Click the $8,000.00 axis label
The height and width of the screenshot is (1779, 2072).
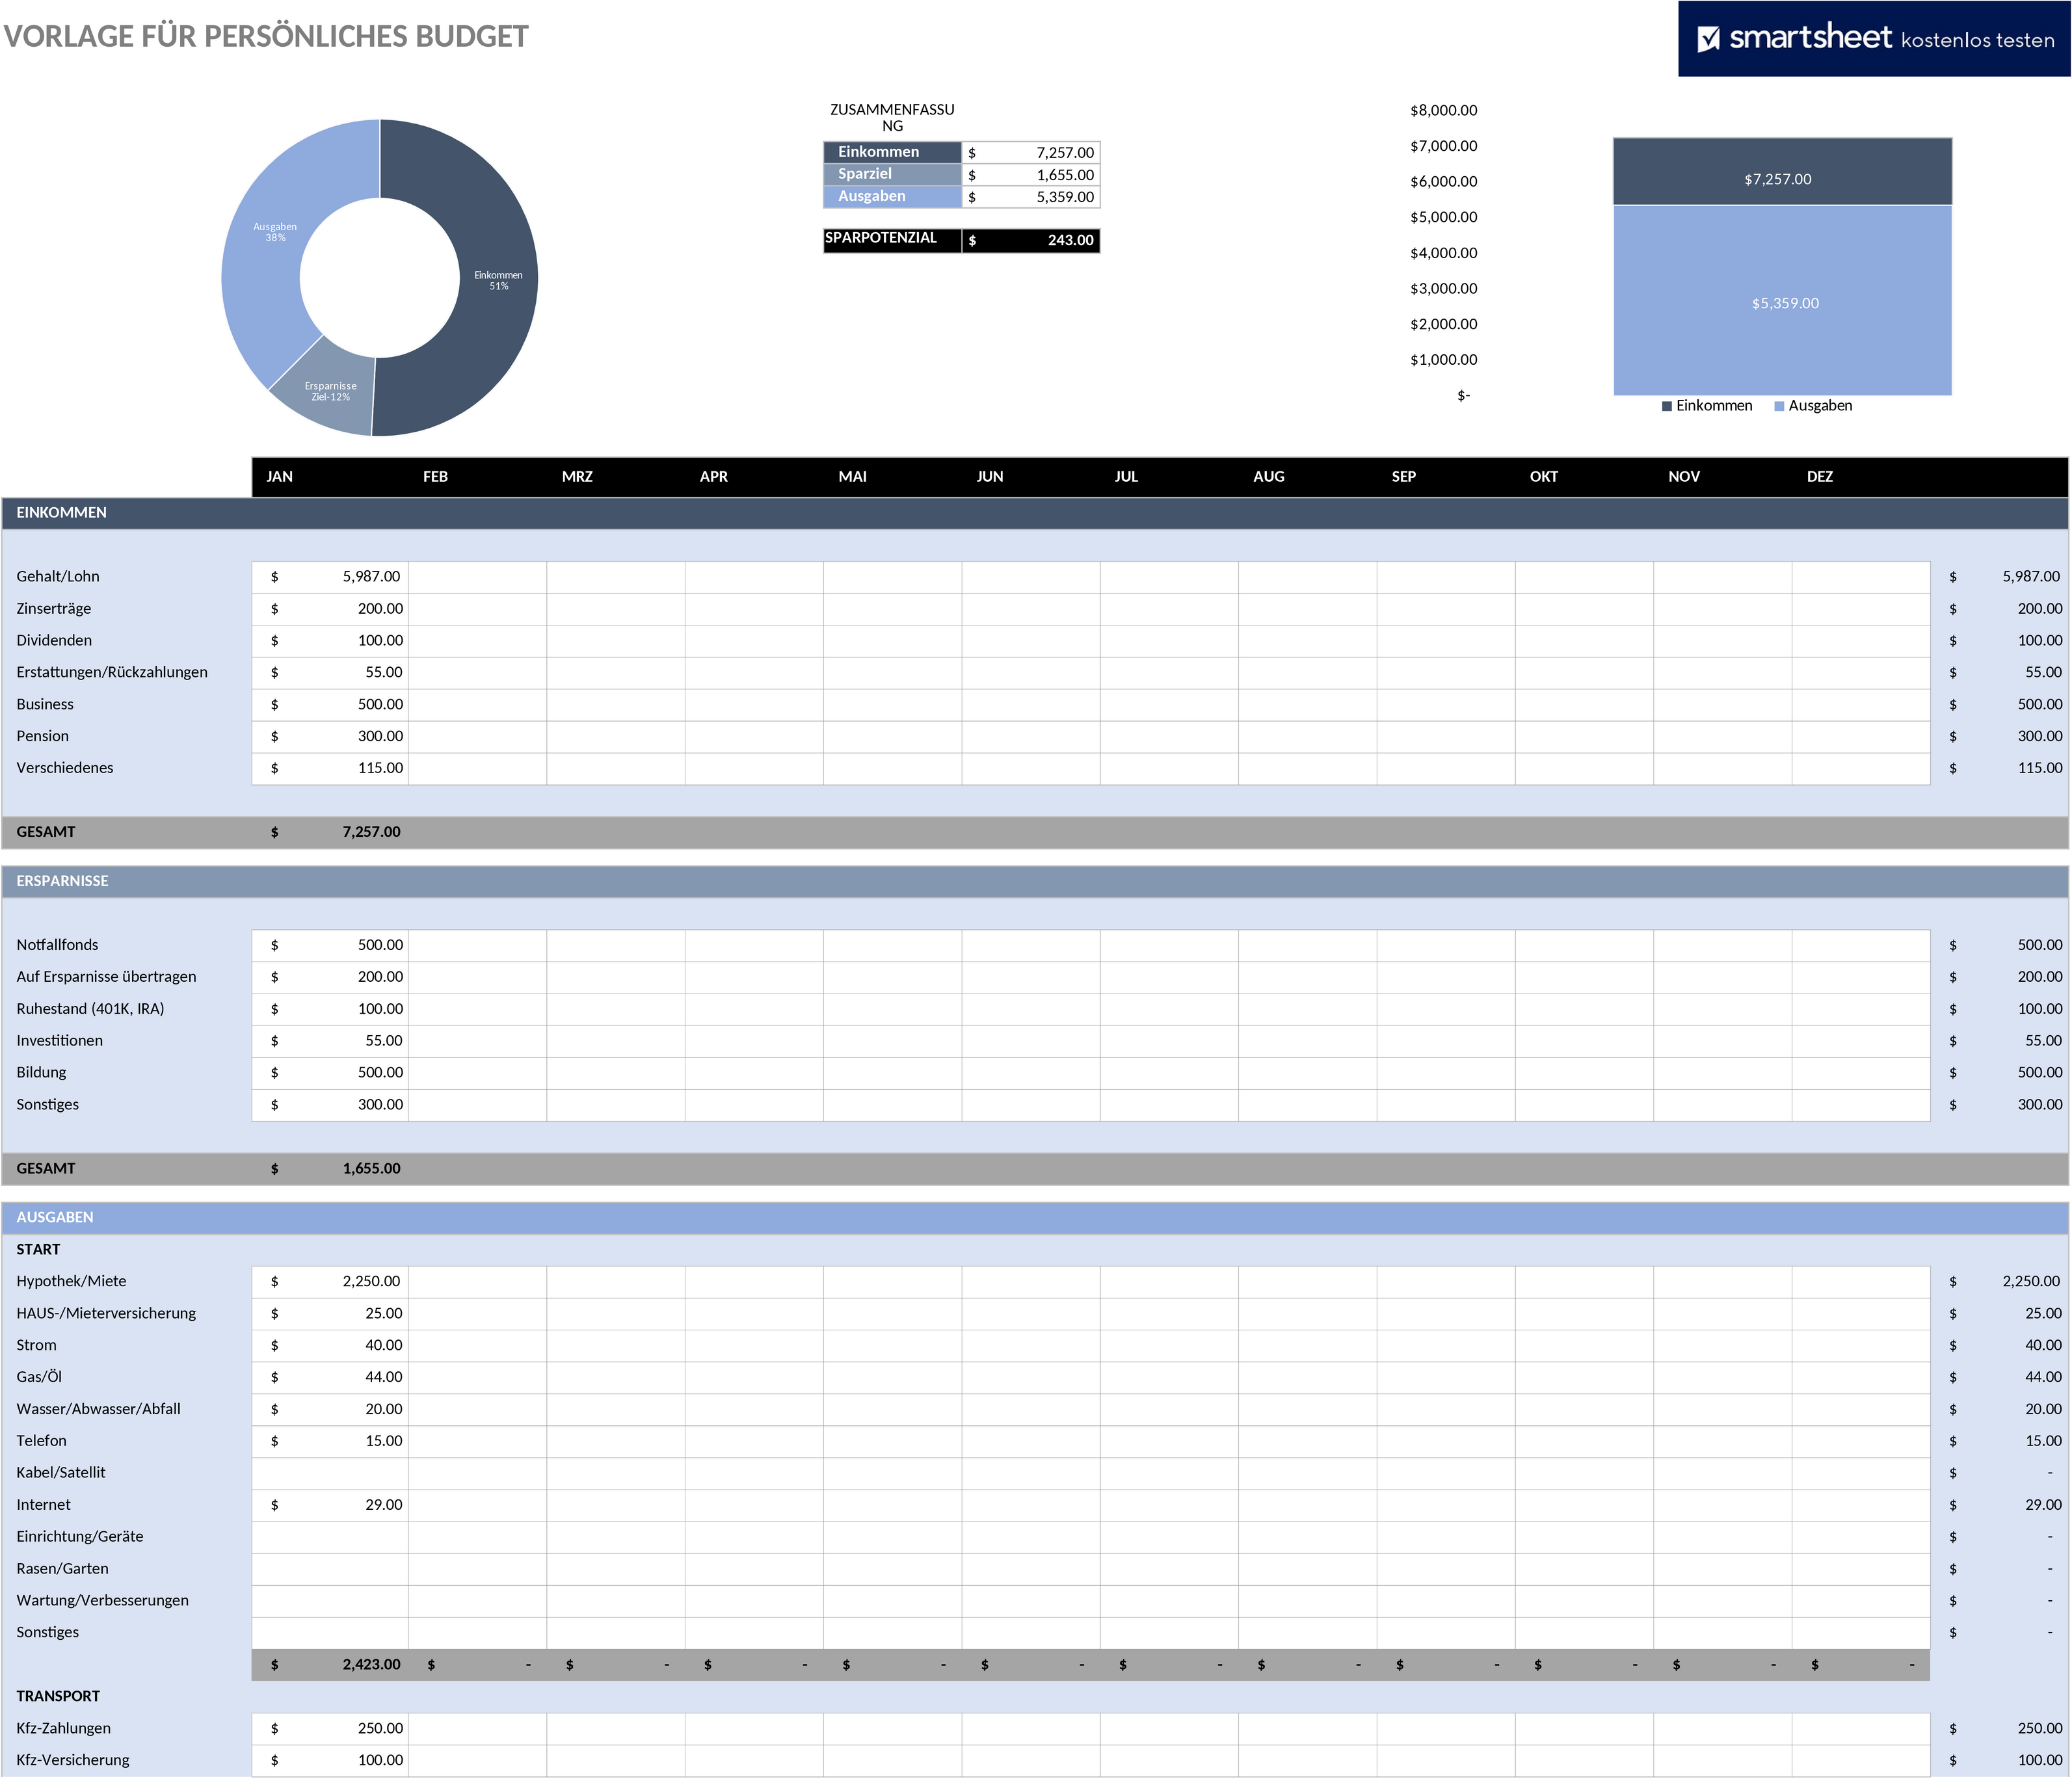click(1443, 111)
